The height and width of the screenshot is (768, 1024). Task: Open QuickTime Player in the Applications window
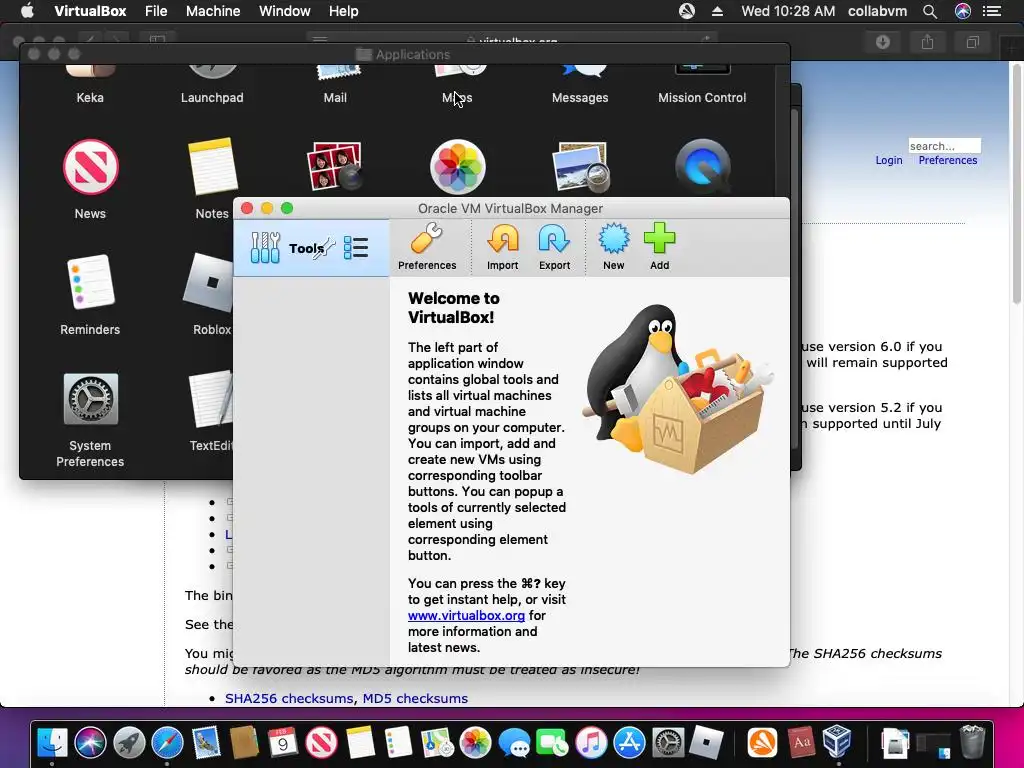click(703, 167)
